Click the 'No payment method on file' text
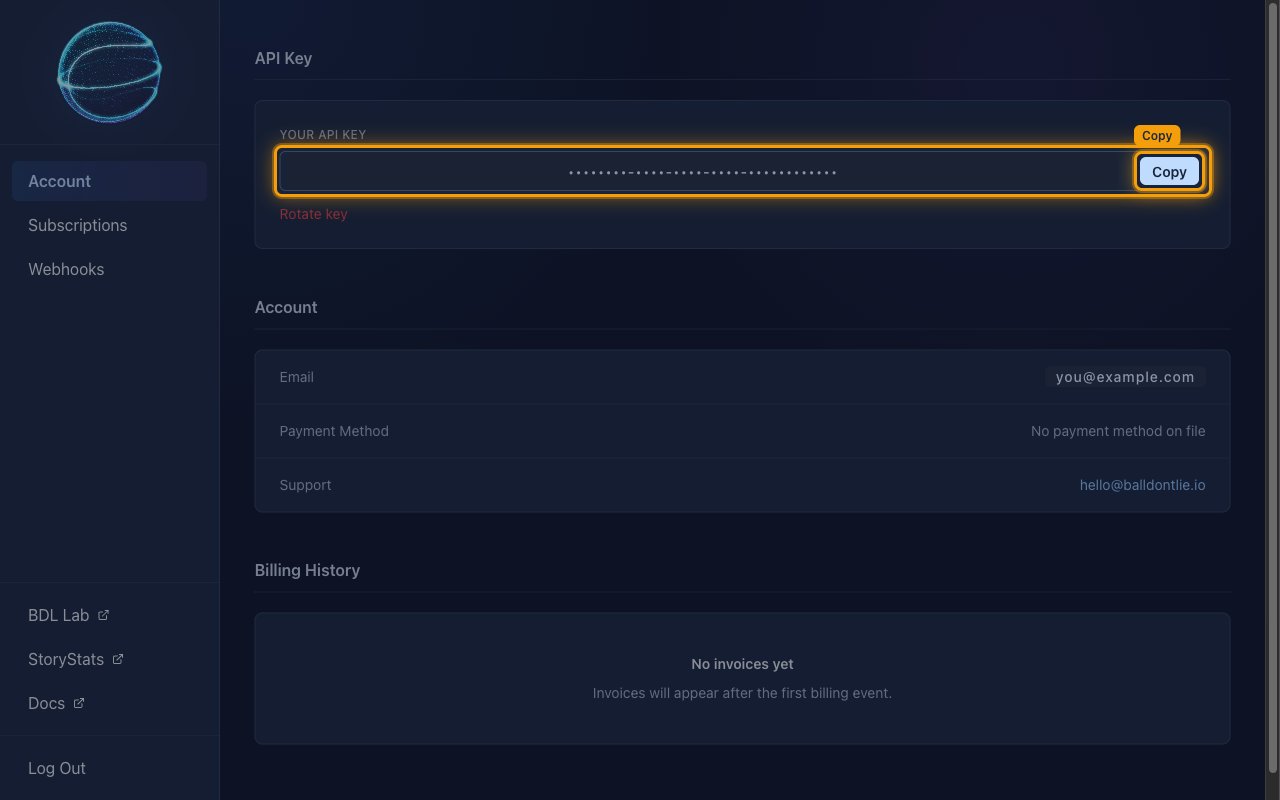This screenshot has height=800, width=1280. (1118, 431)
